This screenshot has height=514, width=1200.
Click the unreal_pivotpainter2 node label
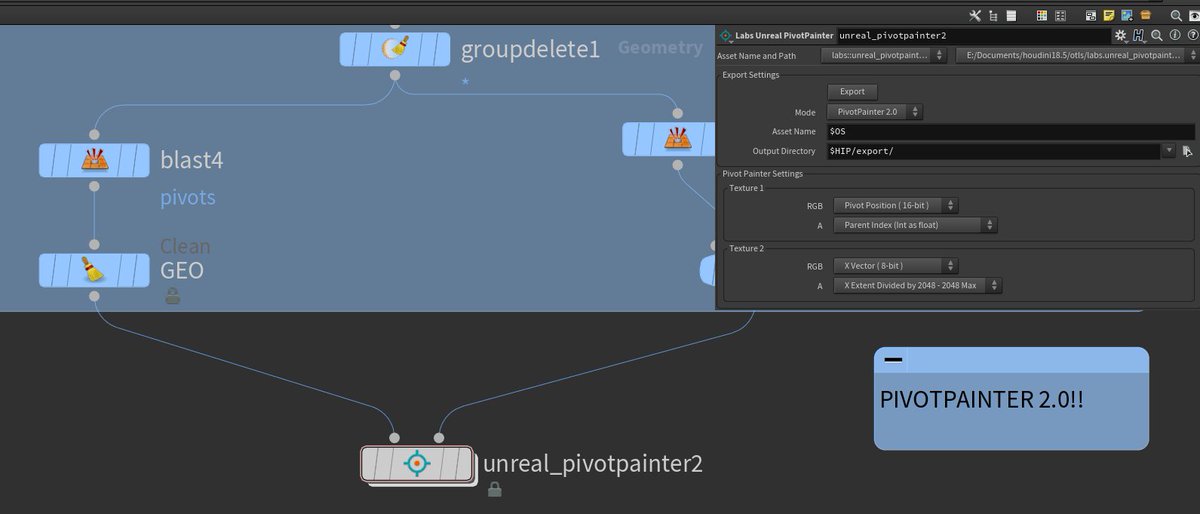[x=593, y=463]
